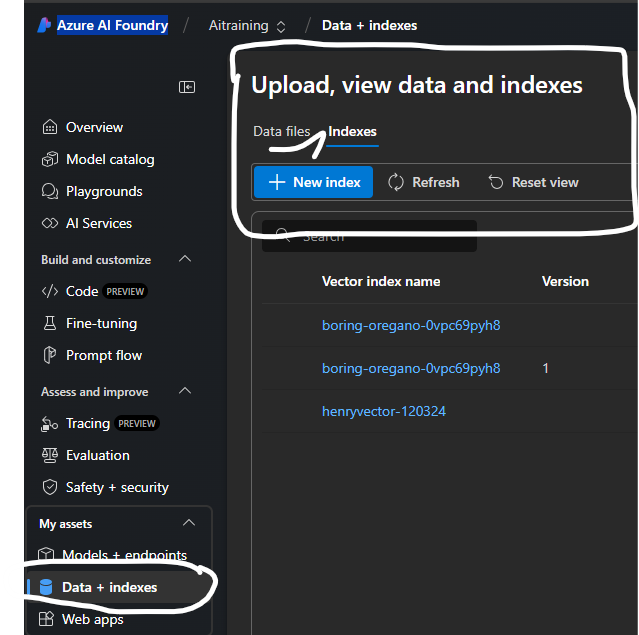The height and width of the screenshot is (635, 639).
Task: Click the PREVIEW badge next to Code
Action: click(x=125, y=291)
